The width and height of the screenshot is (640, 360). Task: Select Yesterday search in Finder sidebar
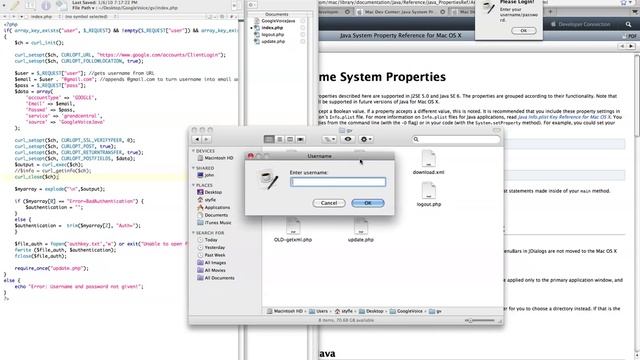click(211, 247)
